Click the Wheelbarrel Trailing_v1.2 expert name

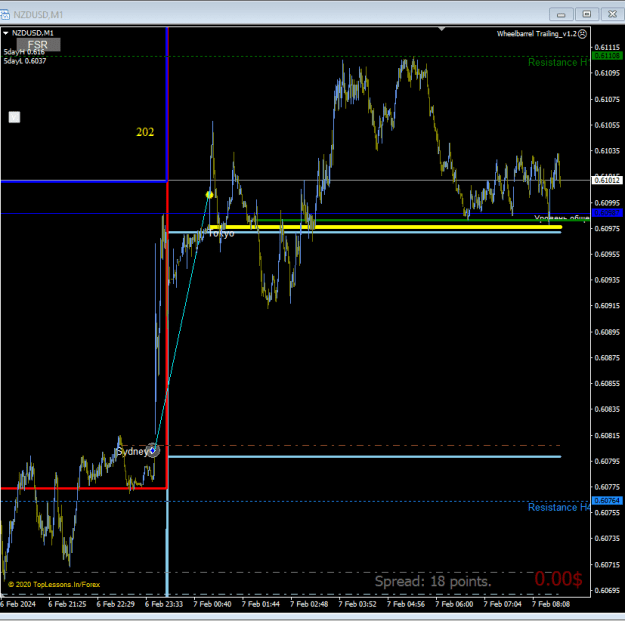point(537,34)
